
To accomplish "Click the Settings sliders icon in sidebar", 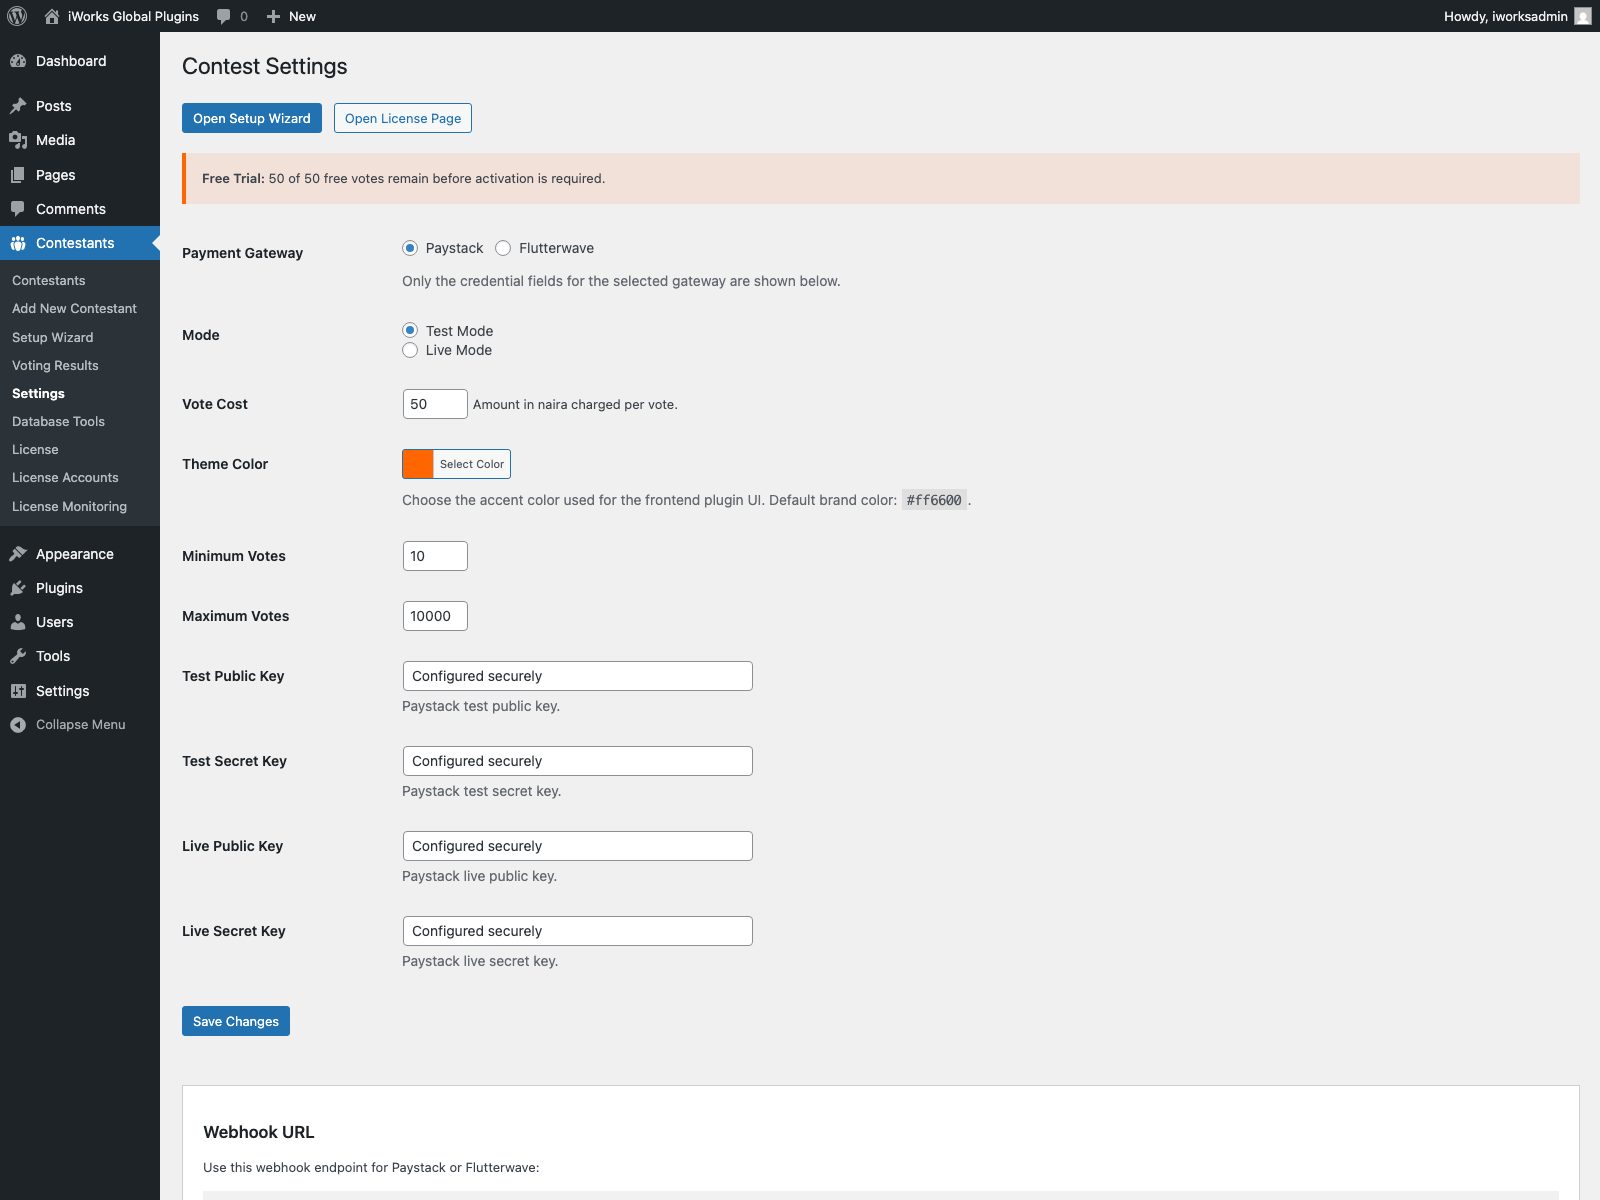I will tap(18, 691).
